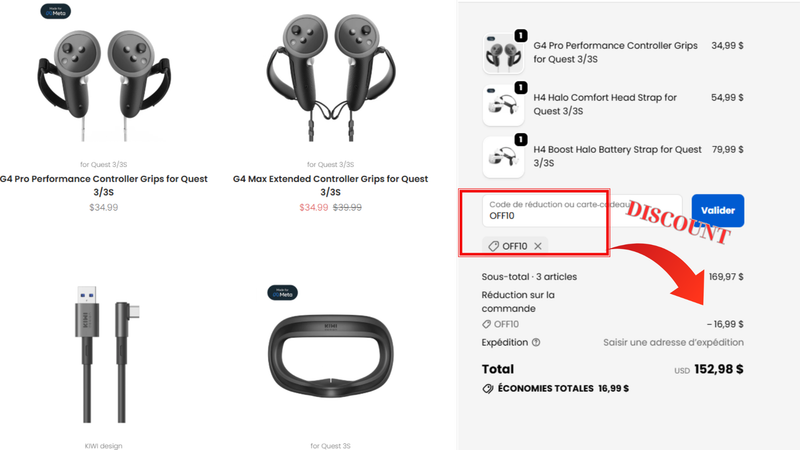Click the quantity badge on the G4 Pro cart thumbnail
800x450 pixels.
click(520, 35)
